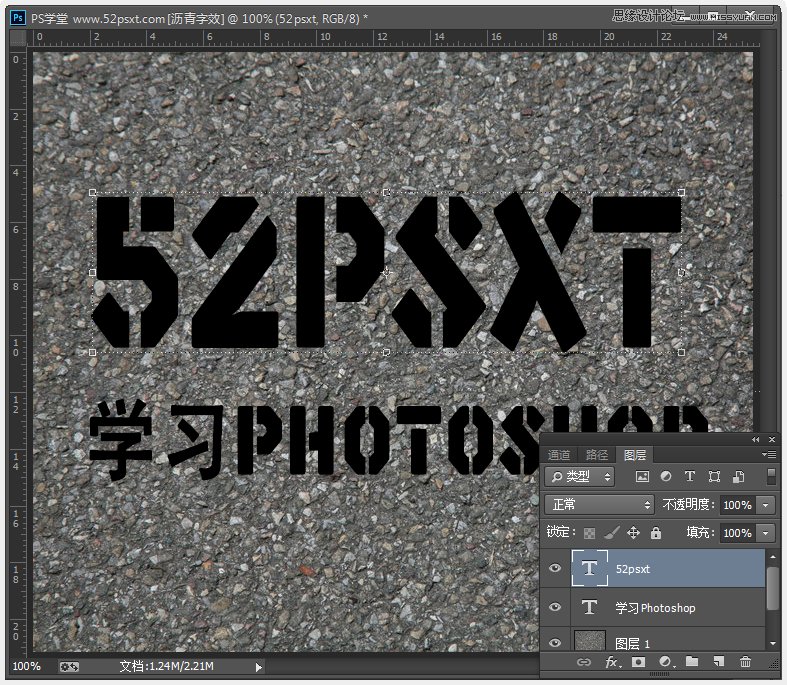Click the 学习Photoshop layer T thumbnail
The width and height of the screenshot is (787, 685).
(589, 607)
